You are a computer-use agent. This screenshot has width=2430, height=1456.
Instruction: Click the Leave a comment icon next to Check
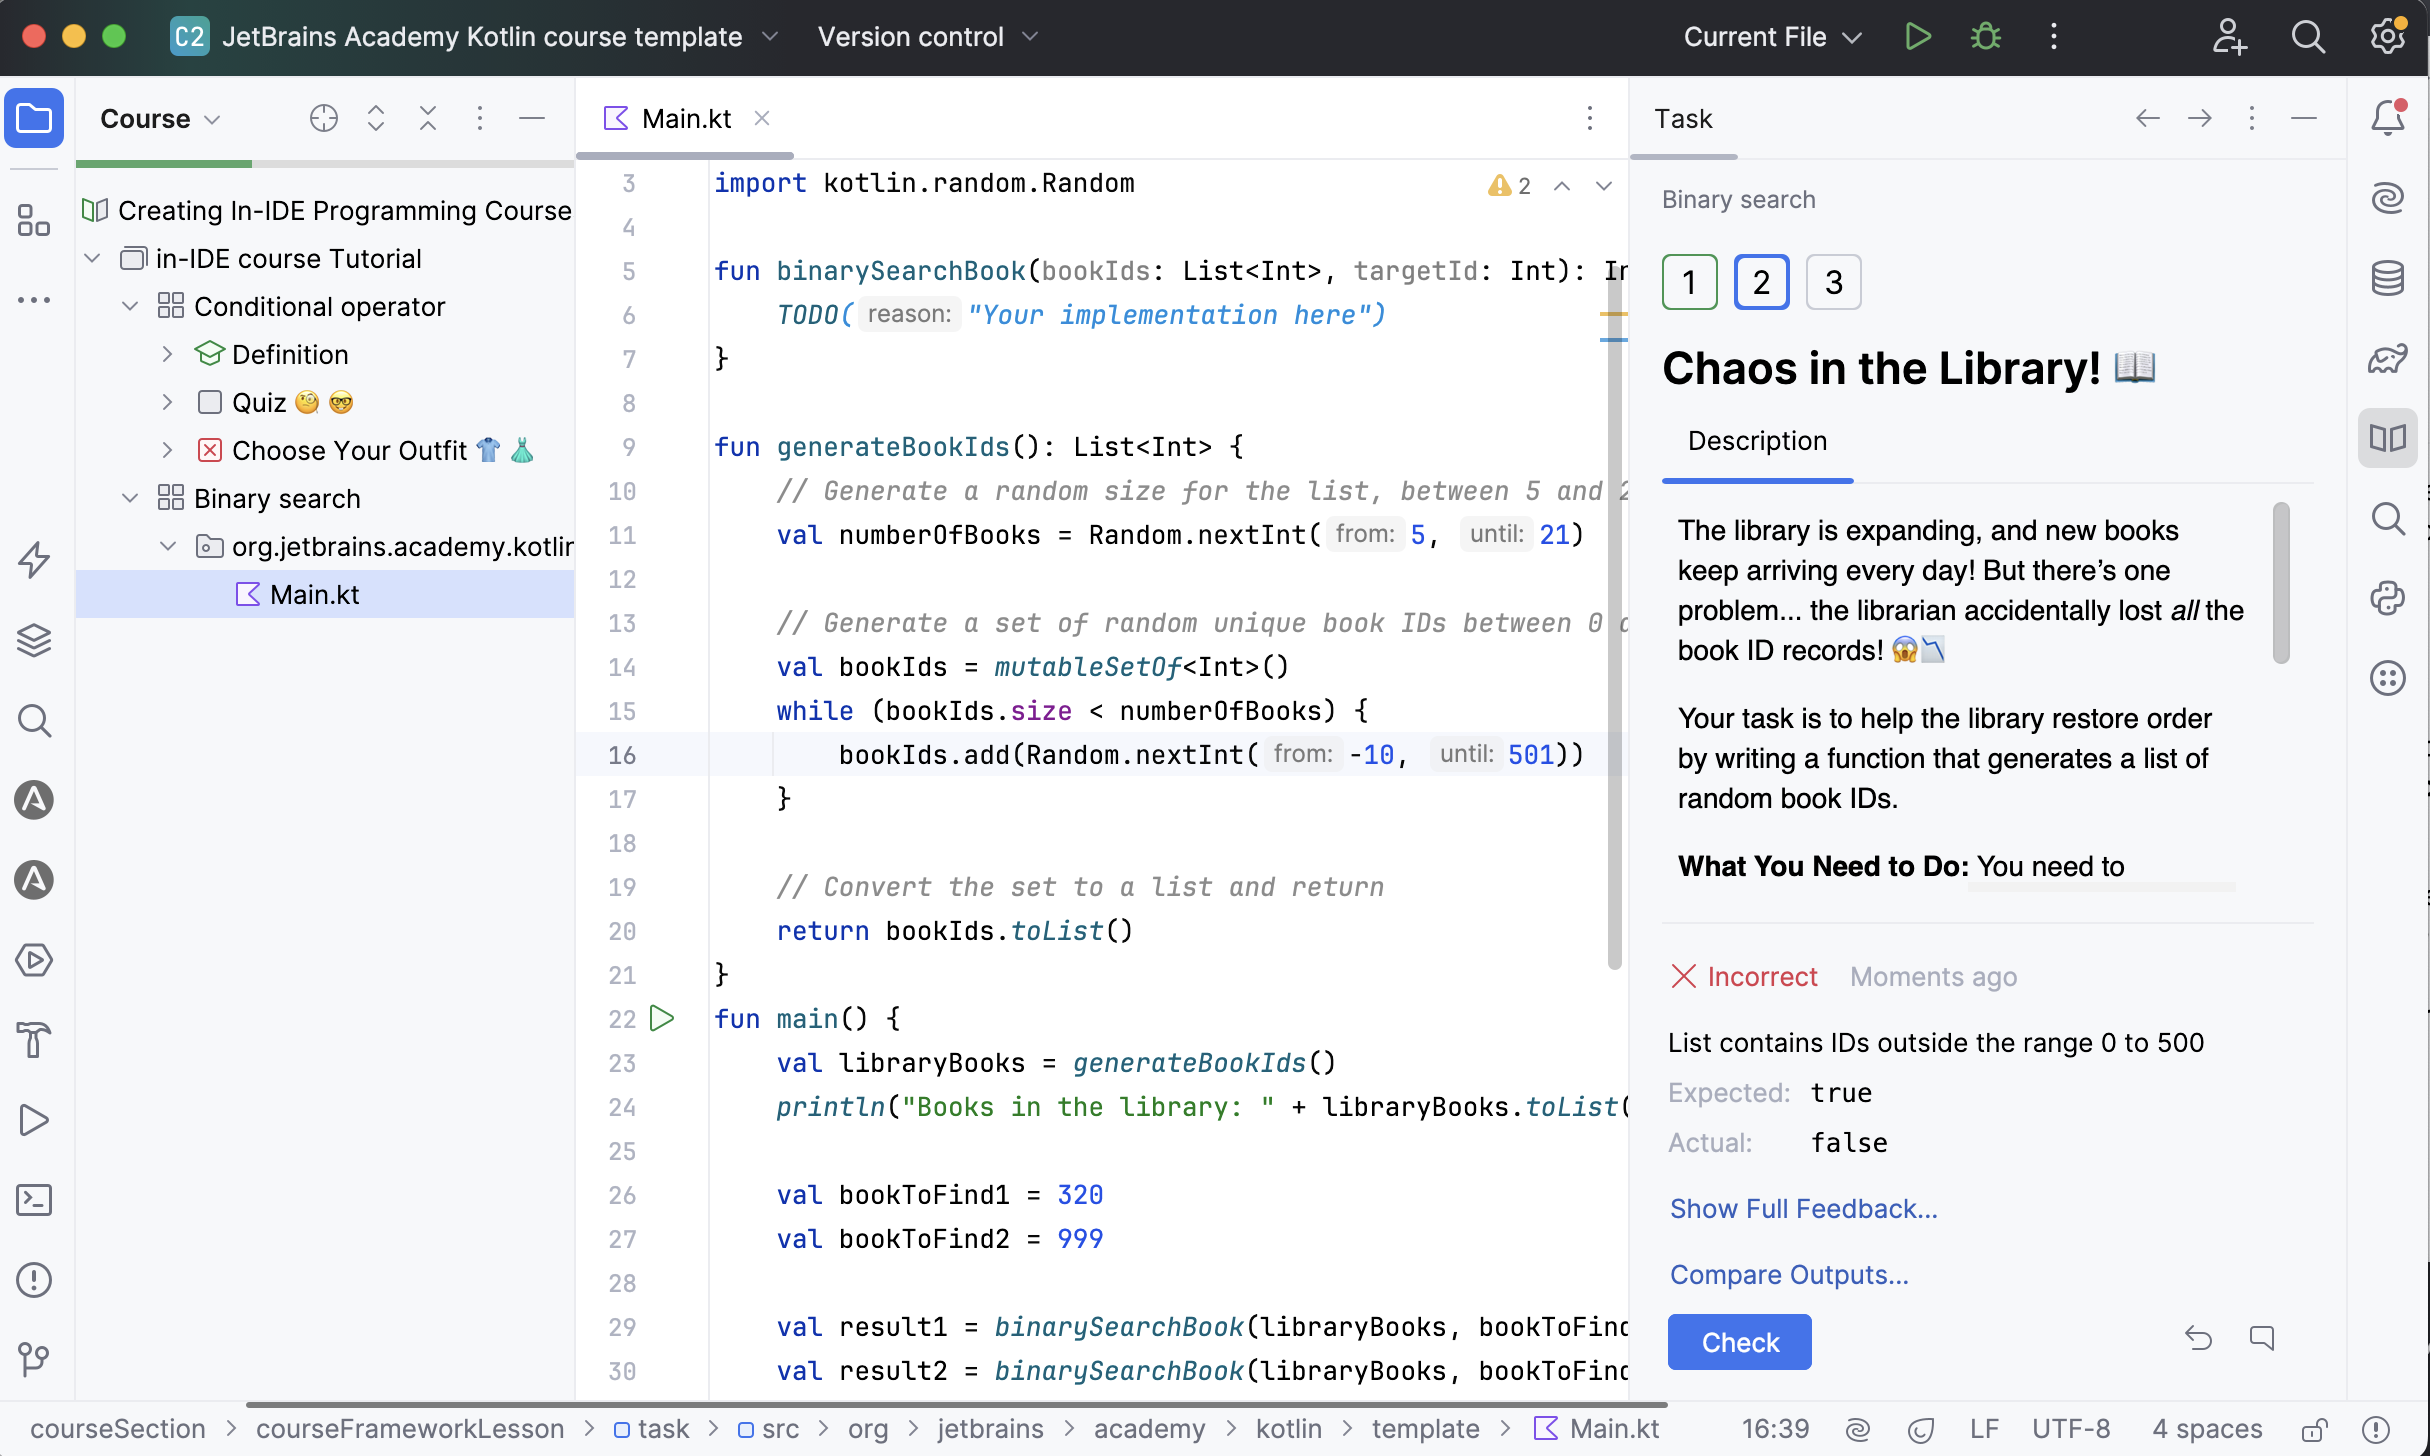click(x=2262, y=1338)
